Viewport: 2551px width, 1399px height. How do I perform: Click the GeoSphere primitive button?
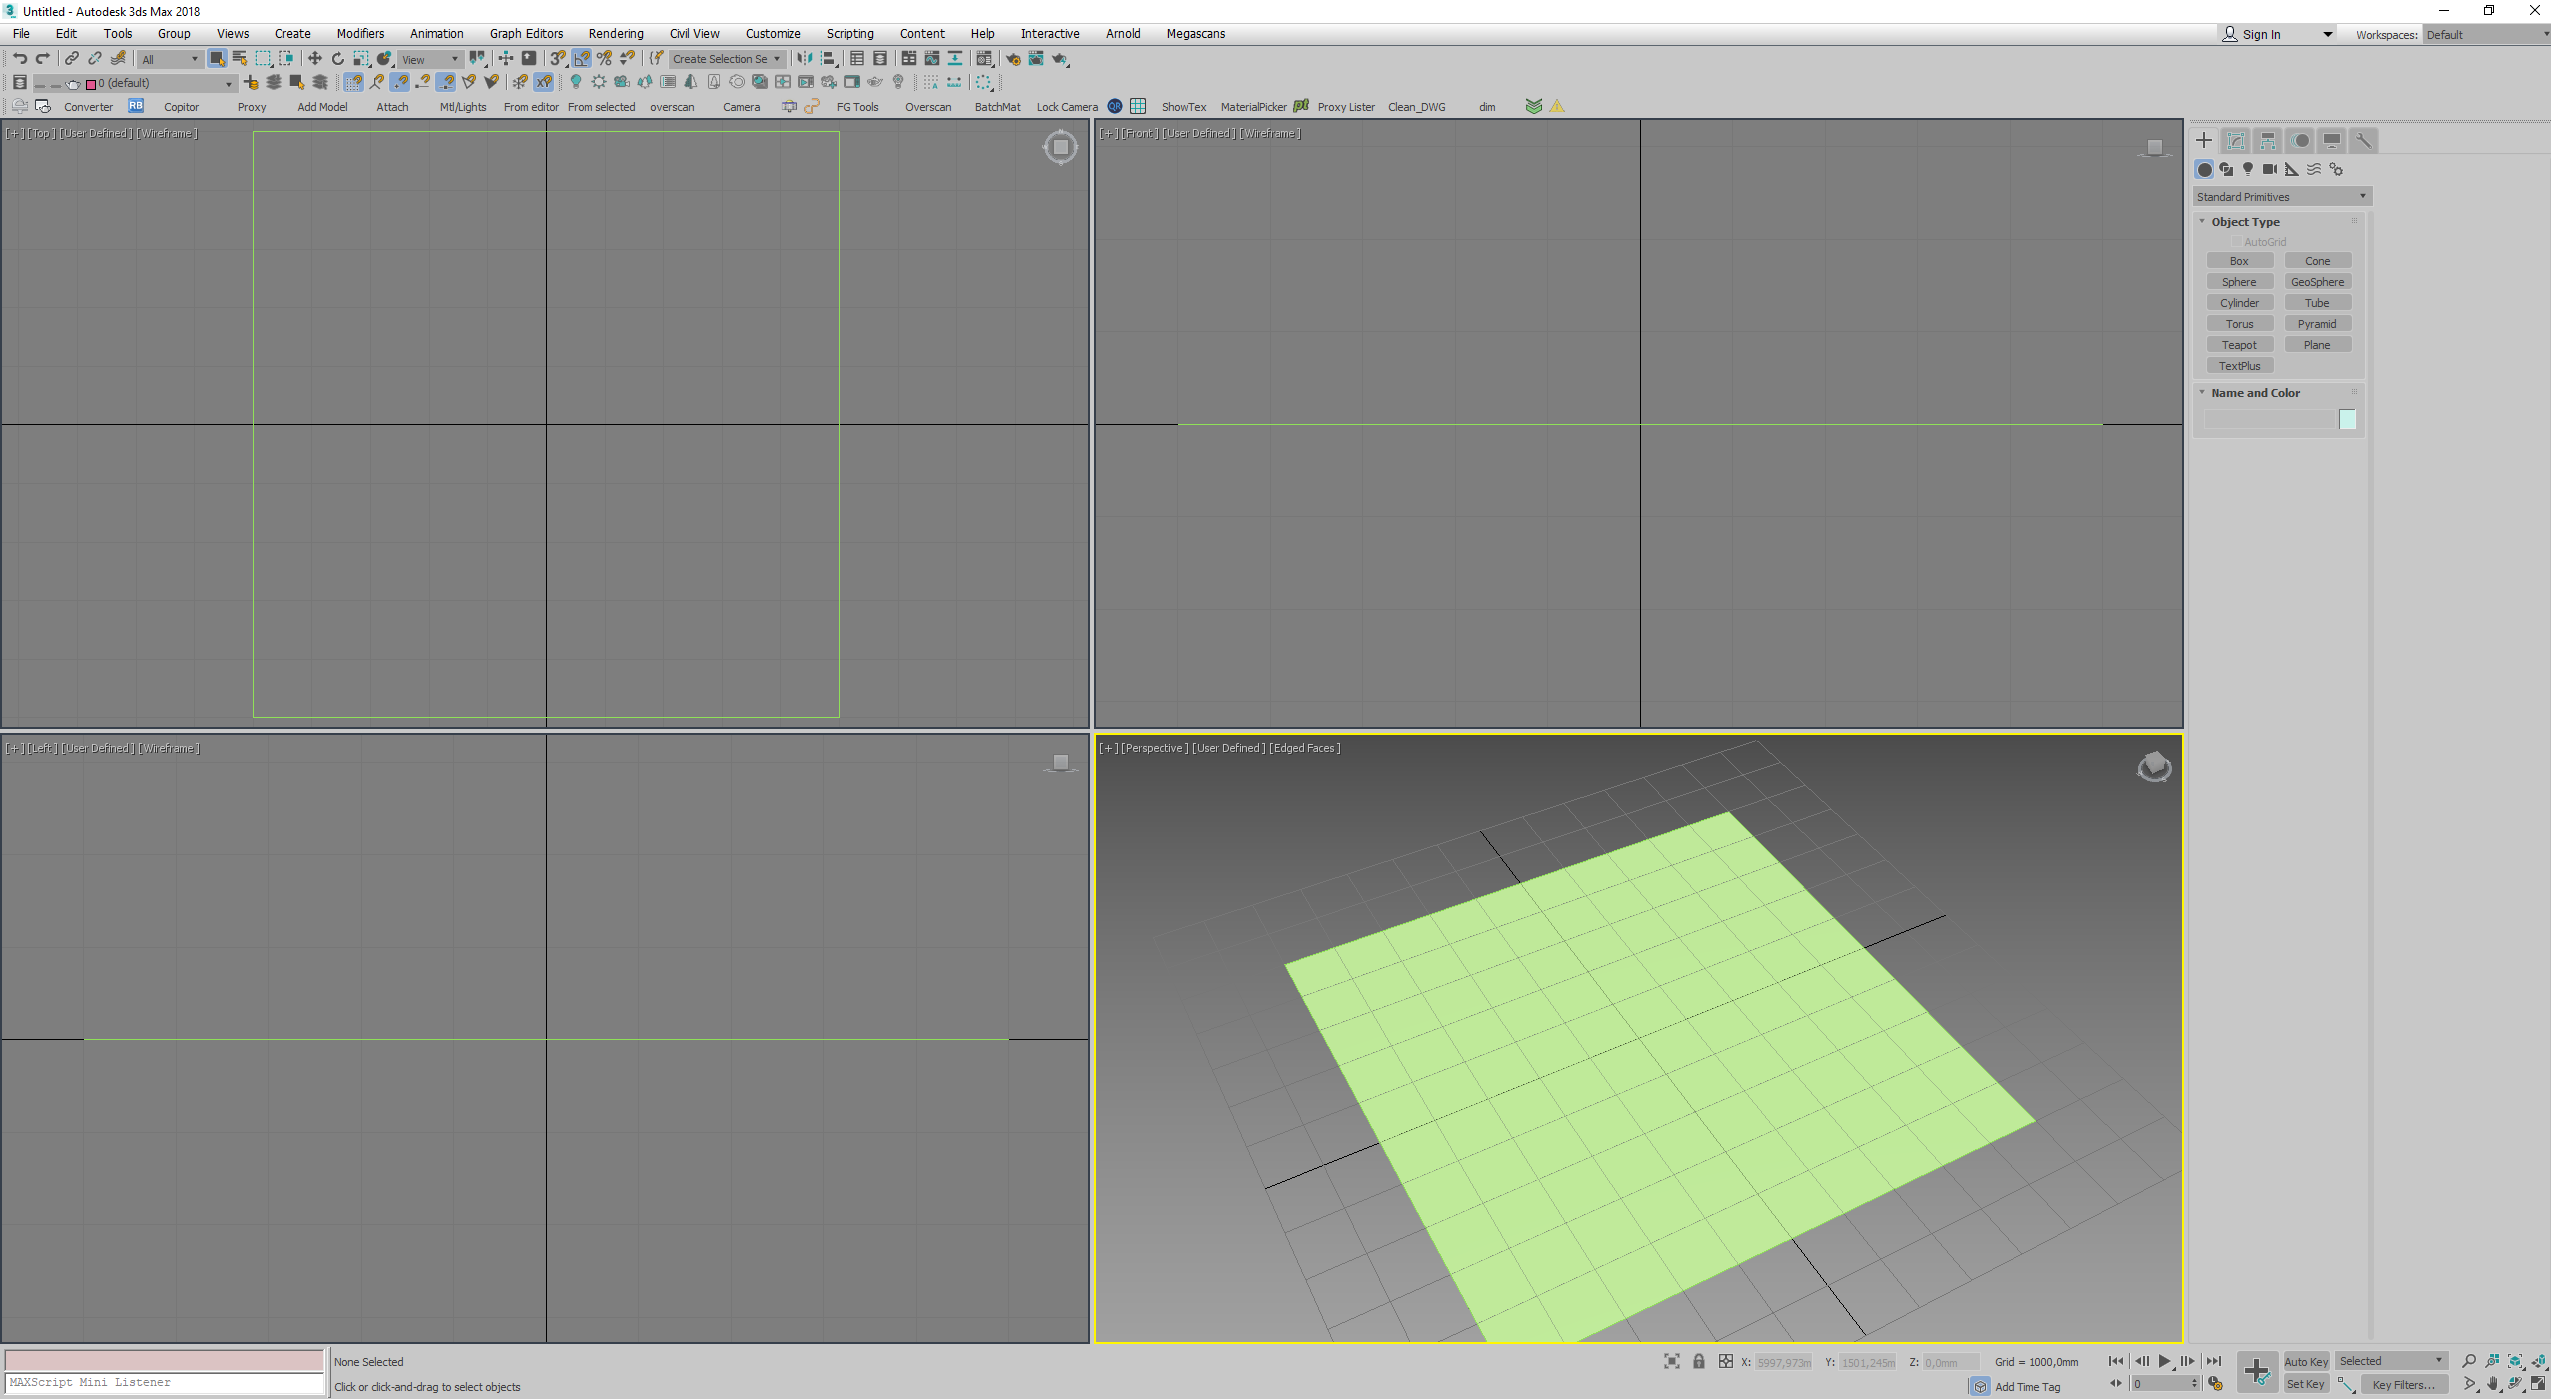click(2317, 282)
